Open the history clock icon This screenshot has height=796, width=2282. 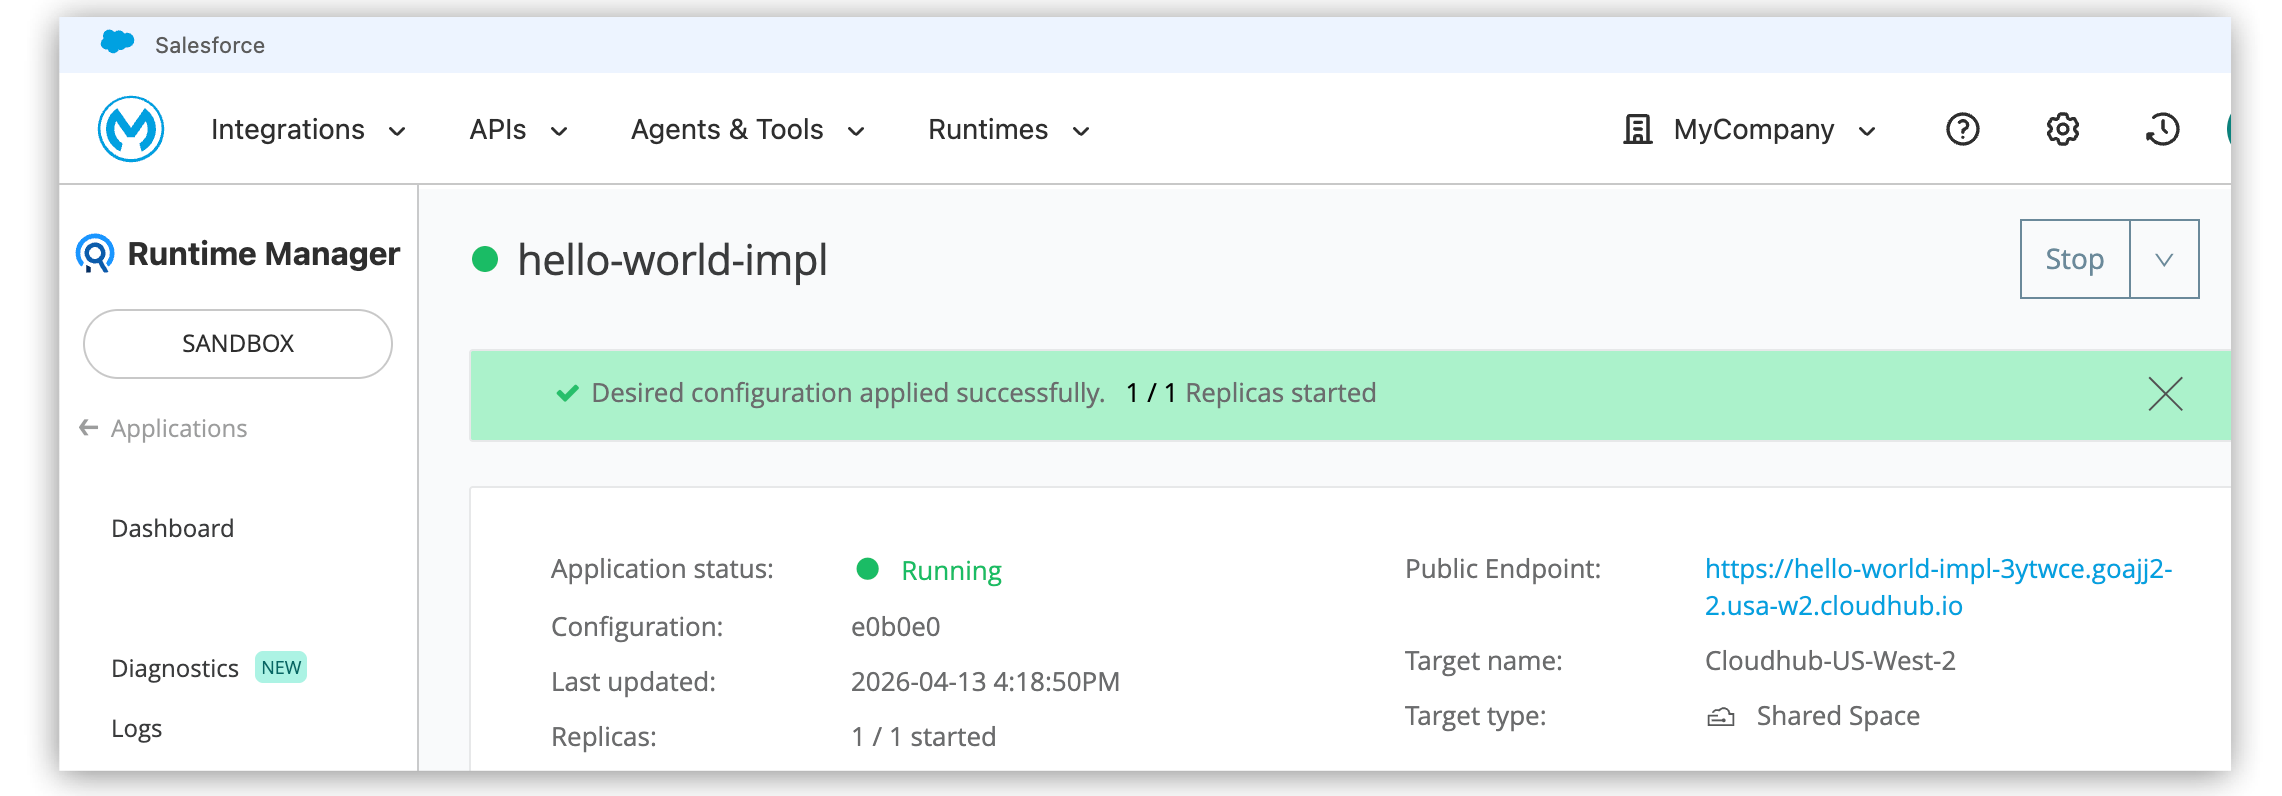pos(2162,129)
